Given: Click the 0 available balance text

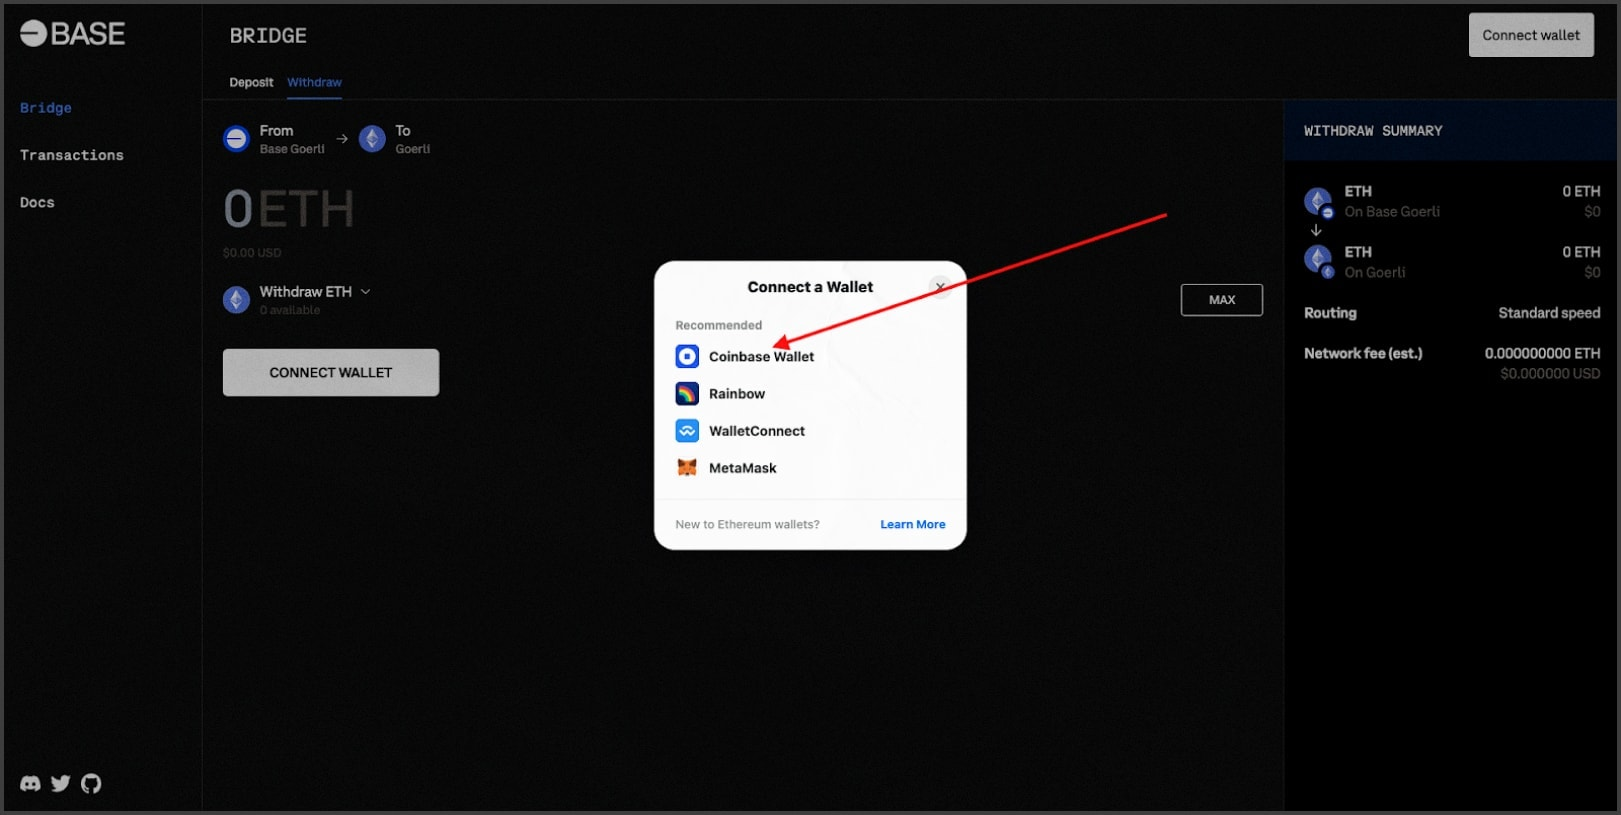Looking at the screenshot, I should click(290, 310).
